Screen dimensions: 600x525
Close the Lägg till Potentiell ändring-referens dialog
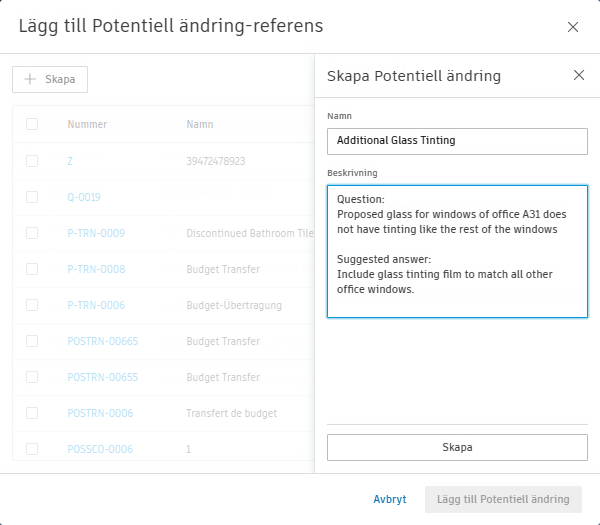point(573,27)
